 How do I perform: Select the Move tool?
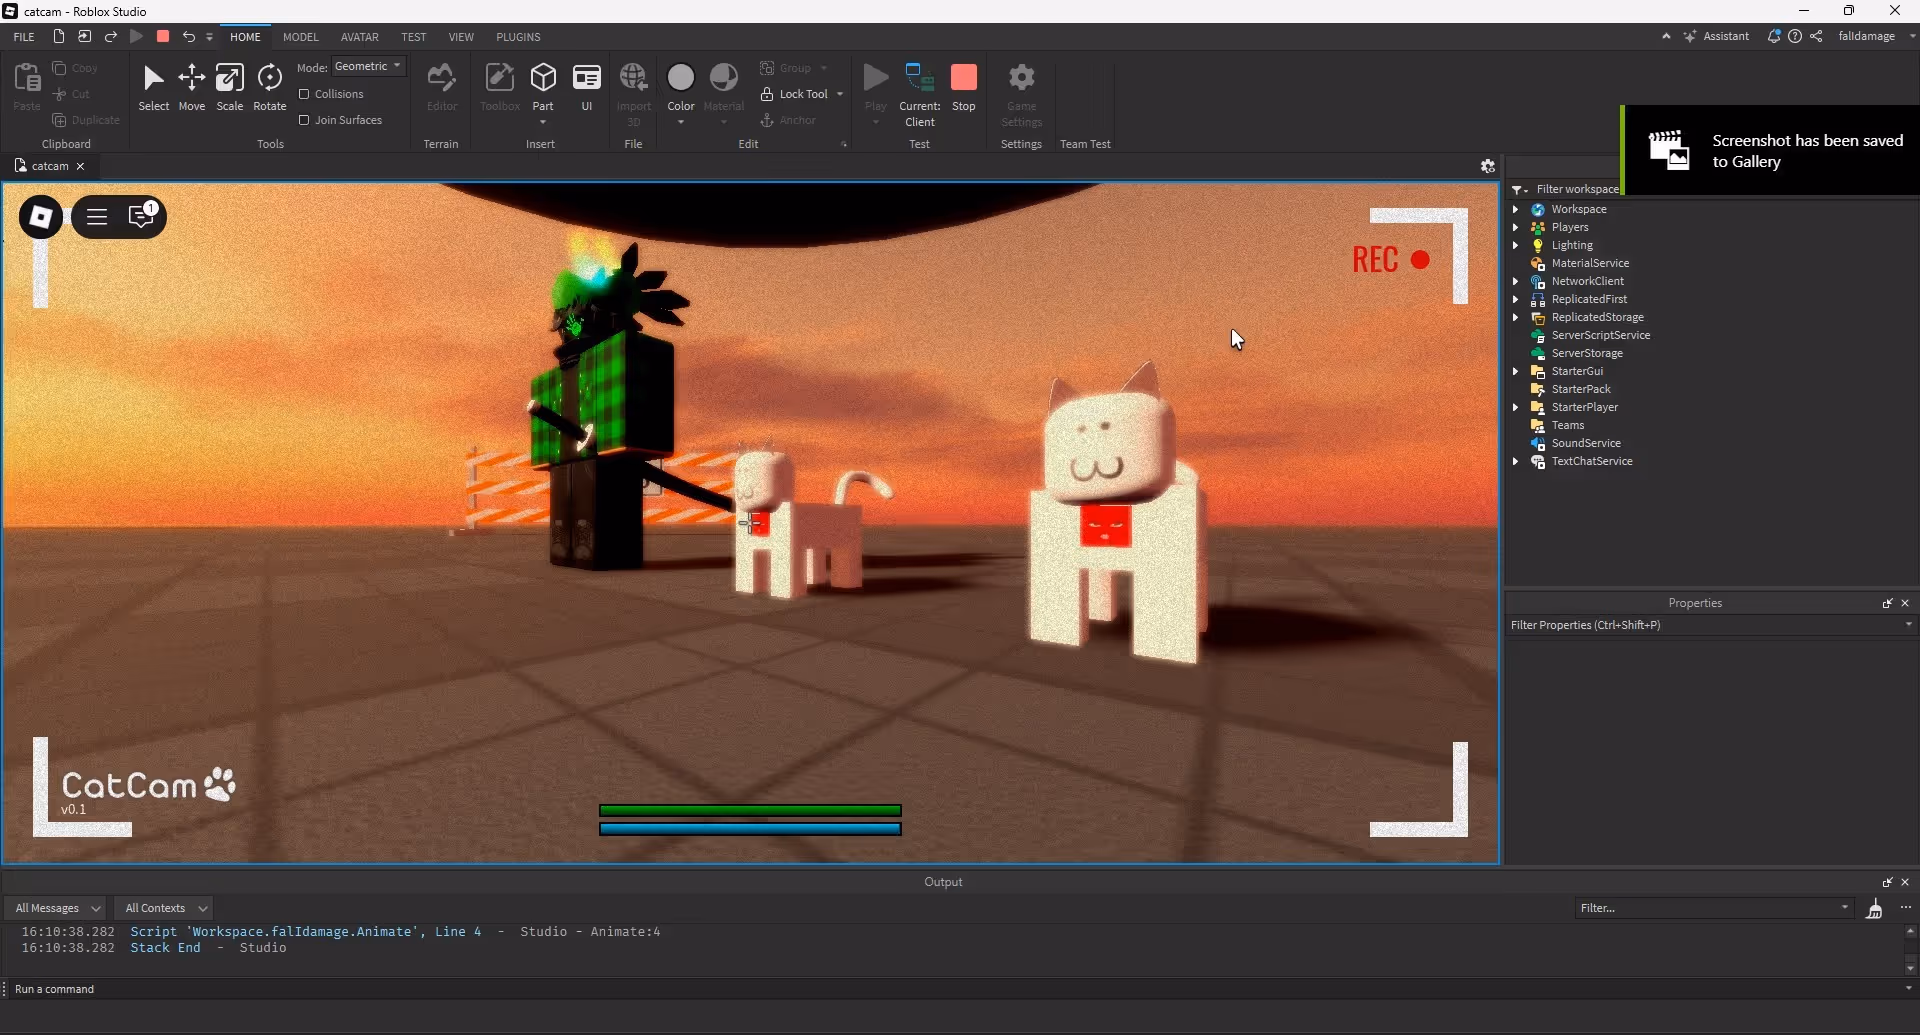click(x=191, y=88)
